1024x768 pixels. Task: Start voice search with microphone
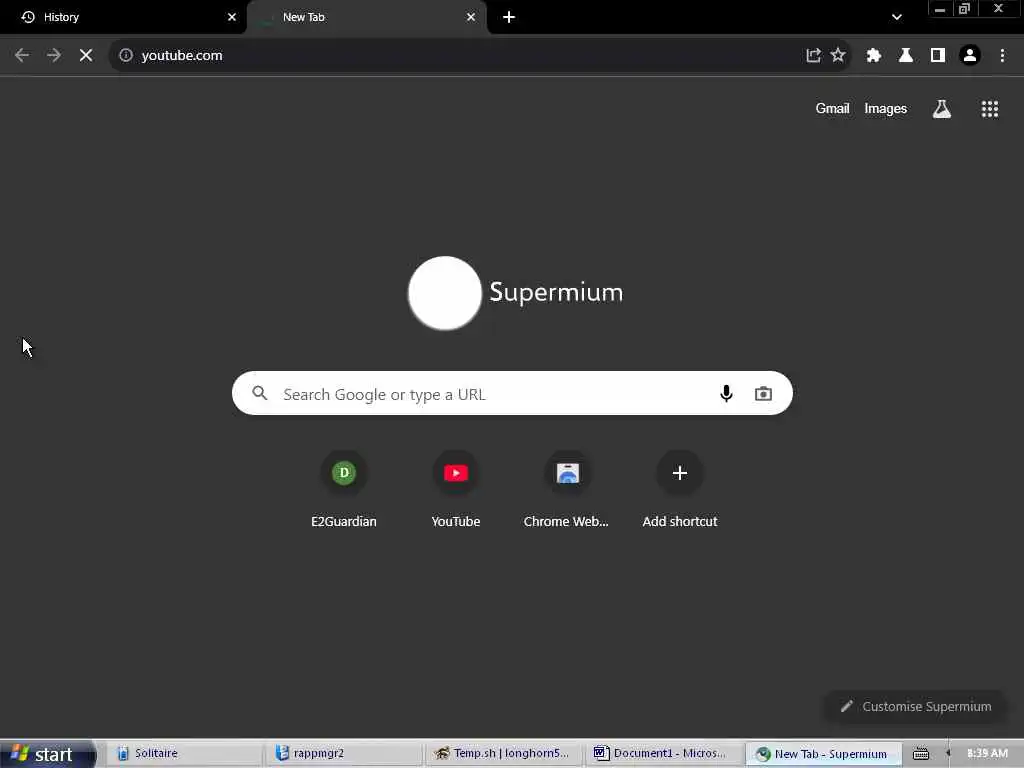[x=726, y=393]
